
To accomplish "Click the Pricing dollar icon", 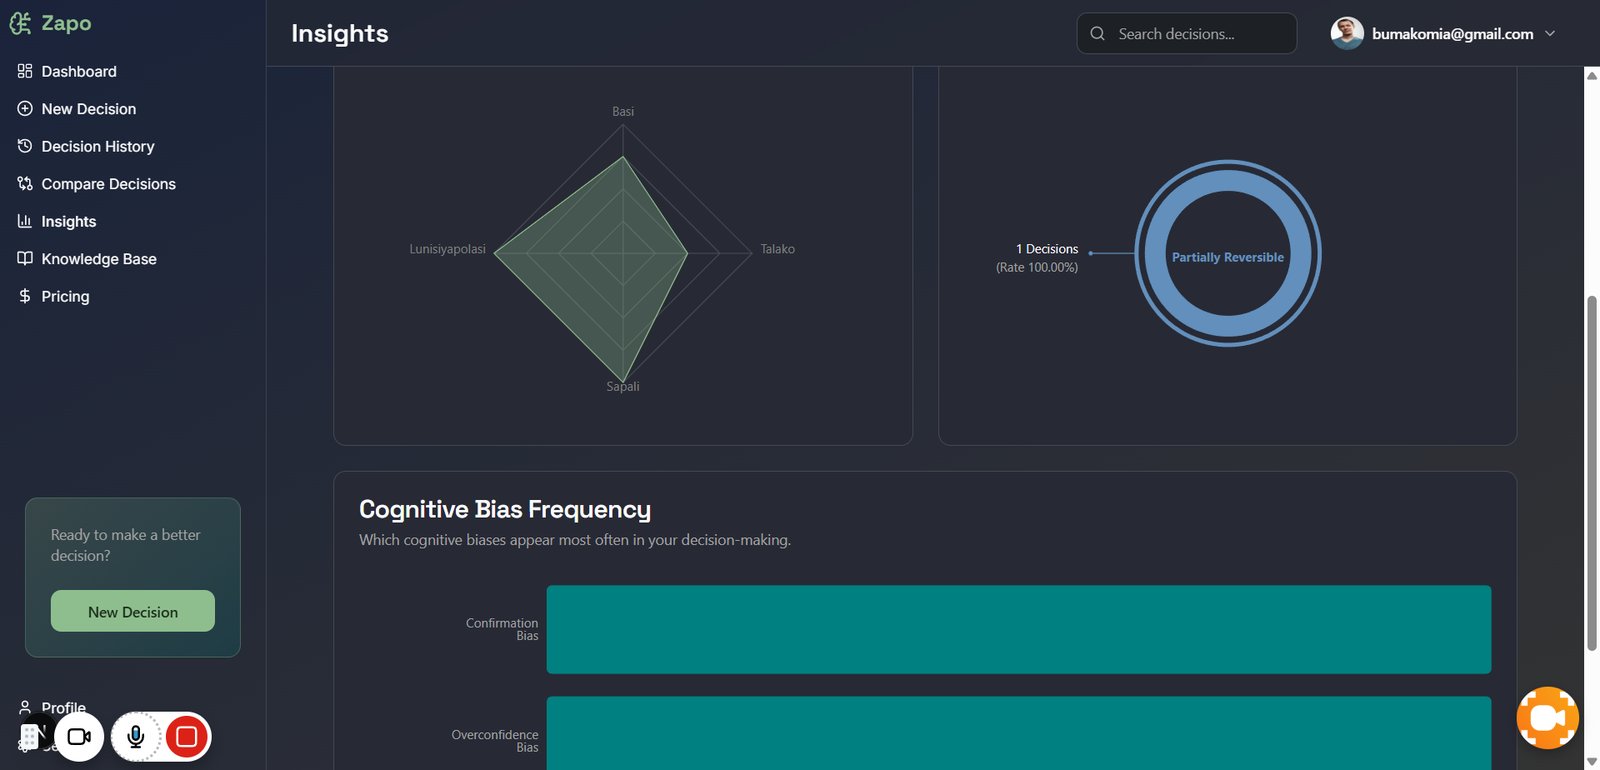I will click(x=25, y=296).
